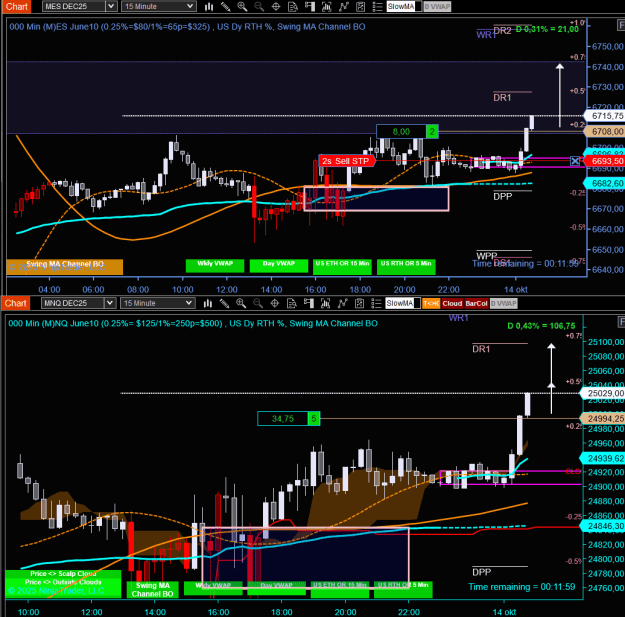Toggle the T<>K button on MNQ toolbar
The image size is (625, 617).
tap(431, 303)
